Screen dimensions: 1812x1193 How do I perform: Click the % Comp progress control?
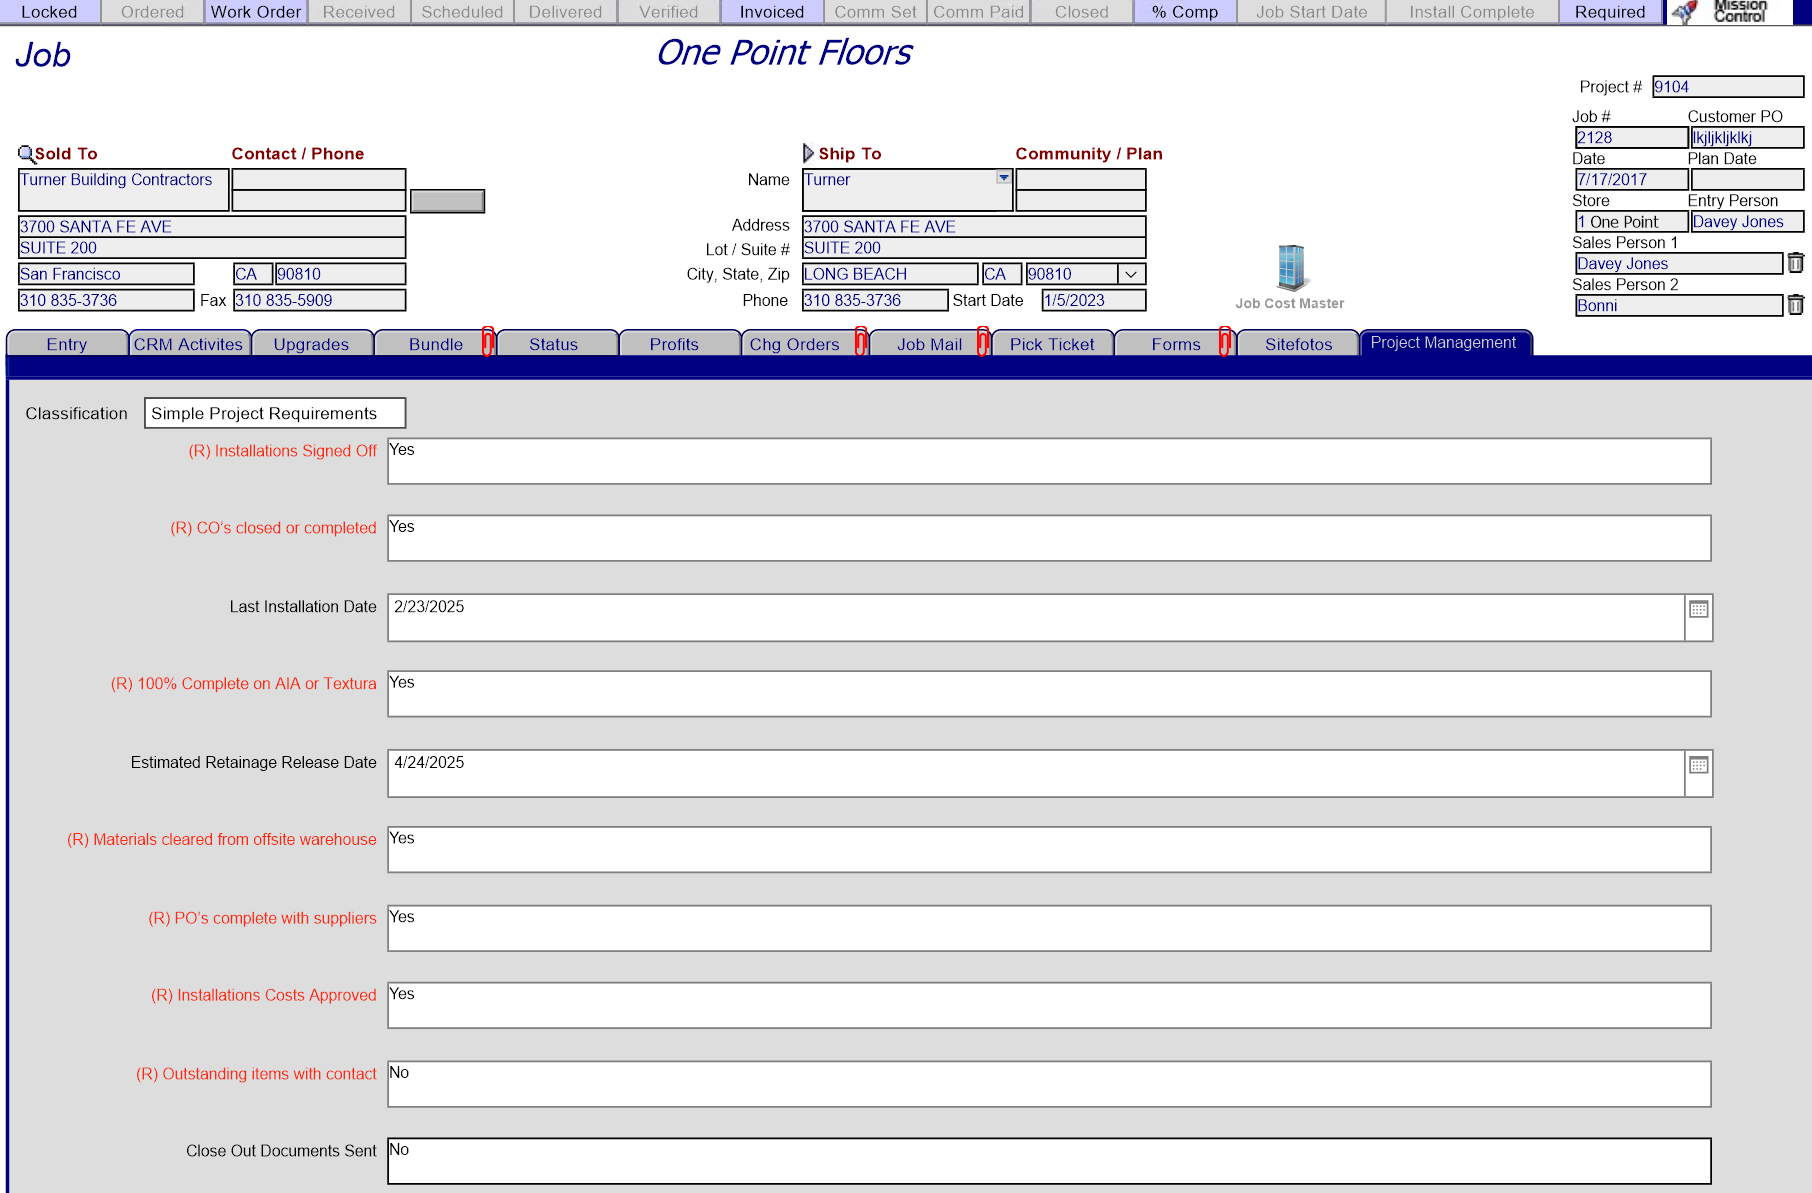click(1185, 11)
